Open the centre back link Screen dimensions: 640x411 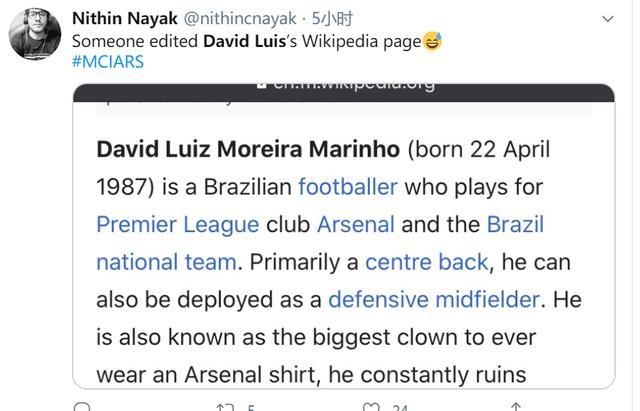pos(426,262)
